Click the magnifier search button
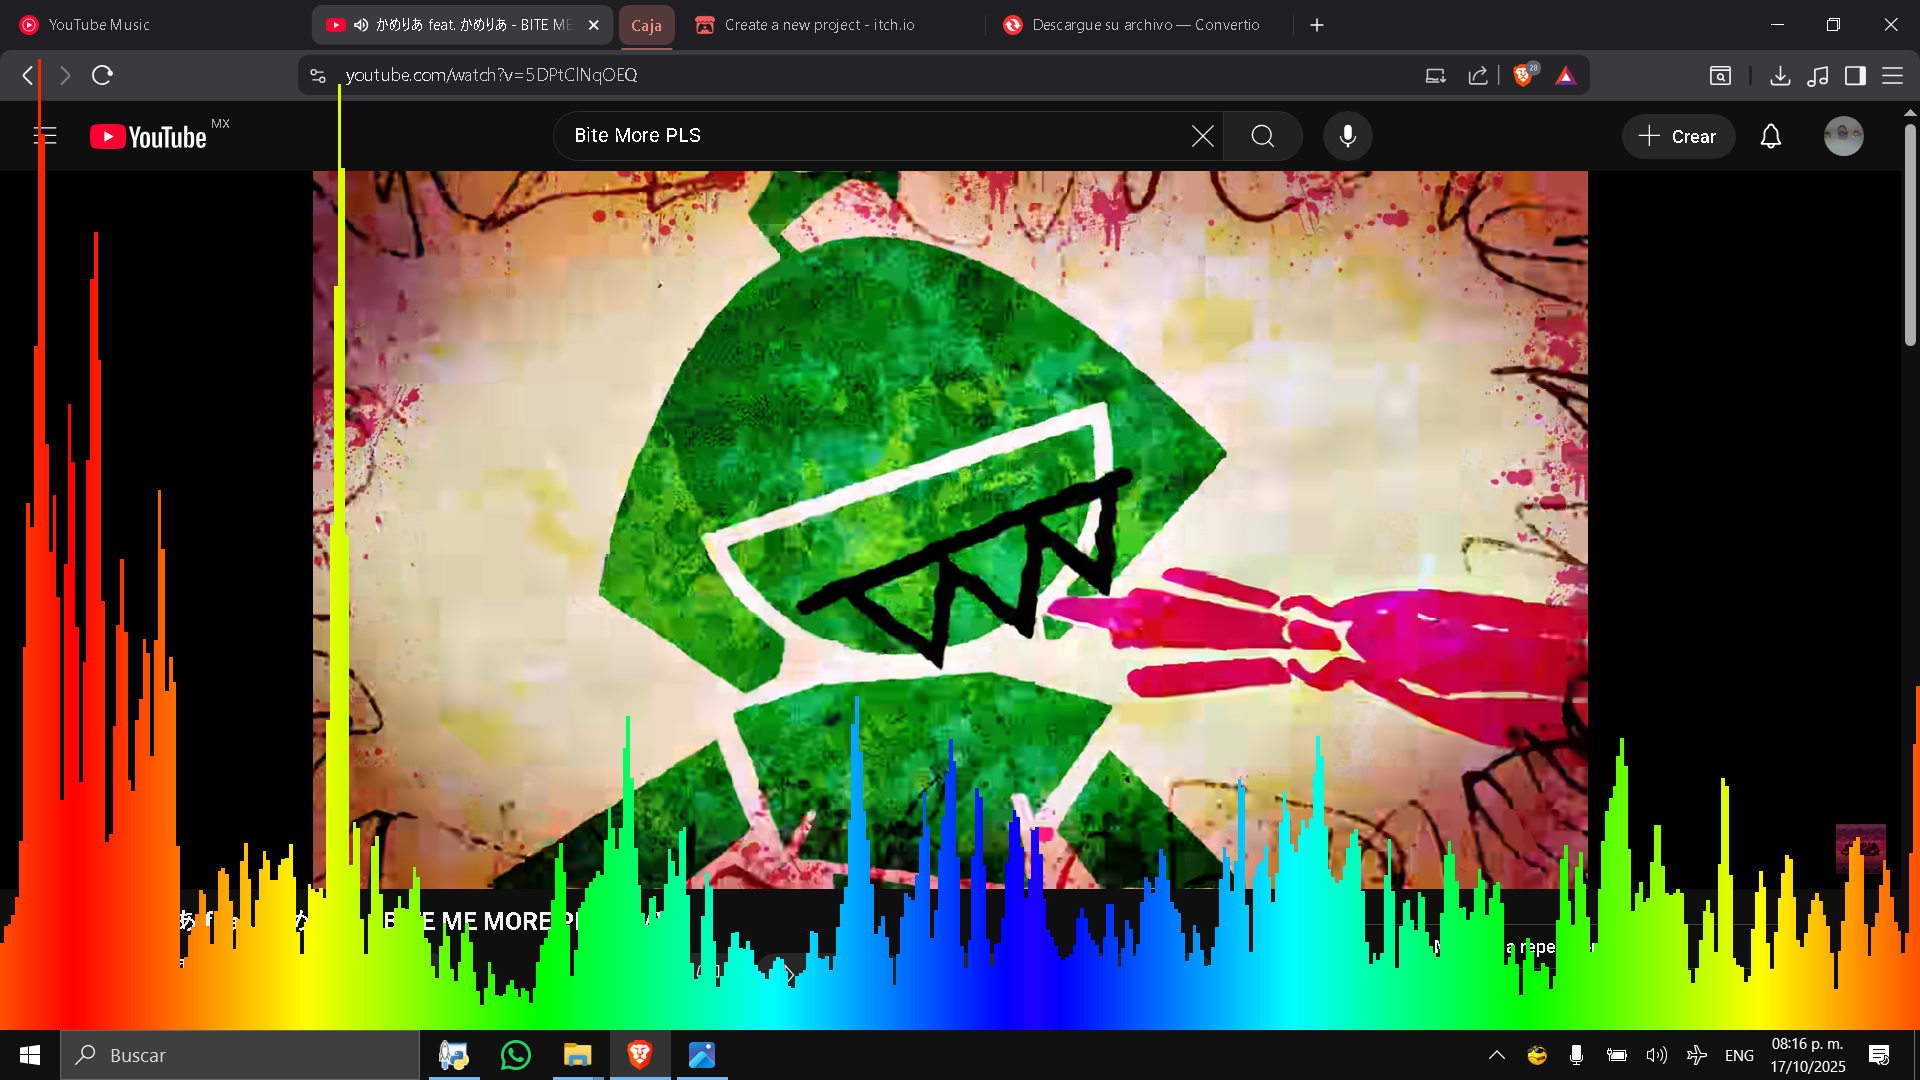1920x1080 pixels. pos(1263,136)
